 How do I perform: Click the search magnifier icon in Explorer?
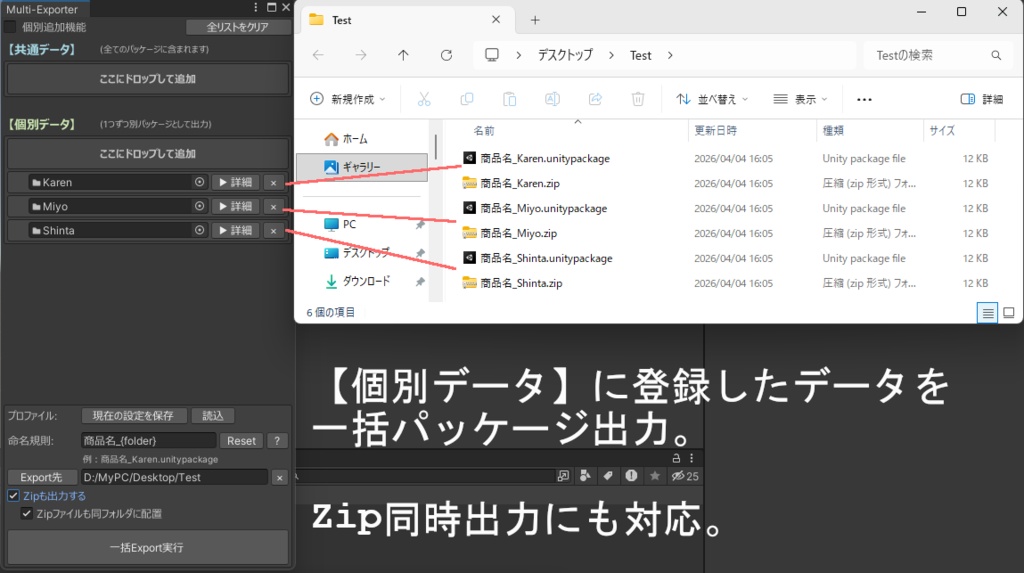tap(996, 56)
